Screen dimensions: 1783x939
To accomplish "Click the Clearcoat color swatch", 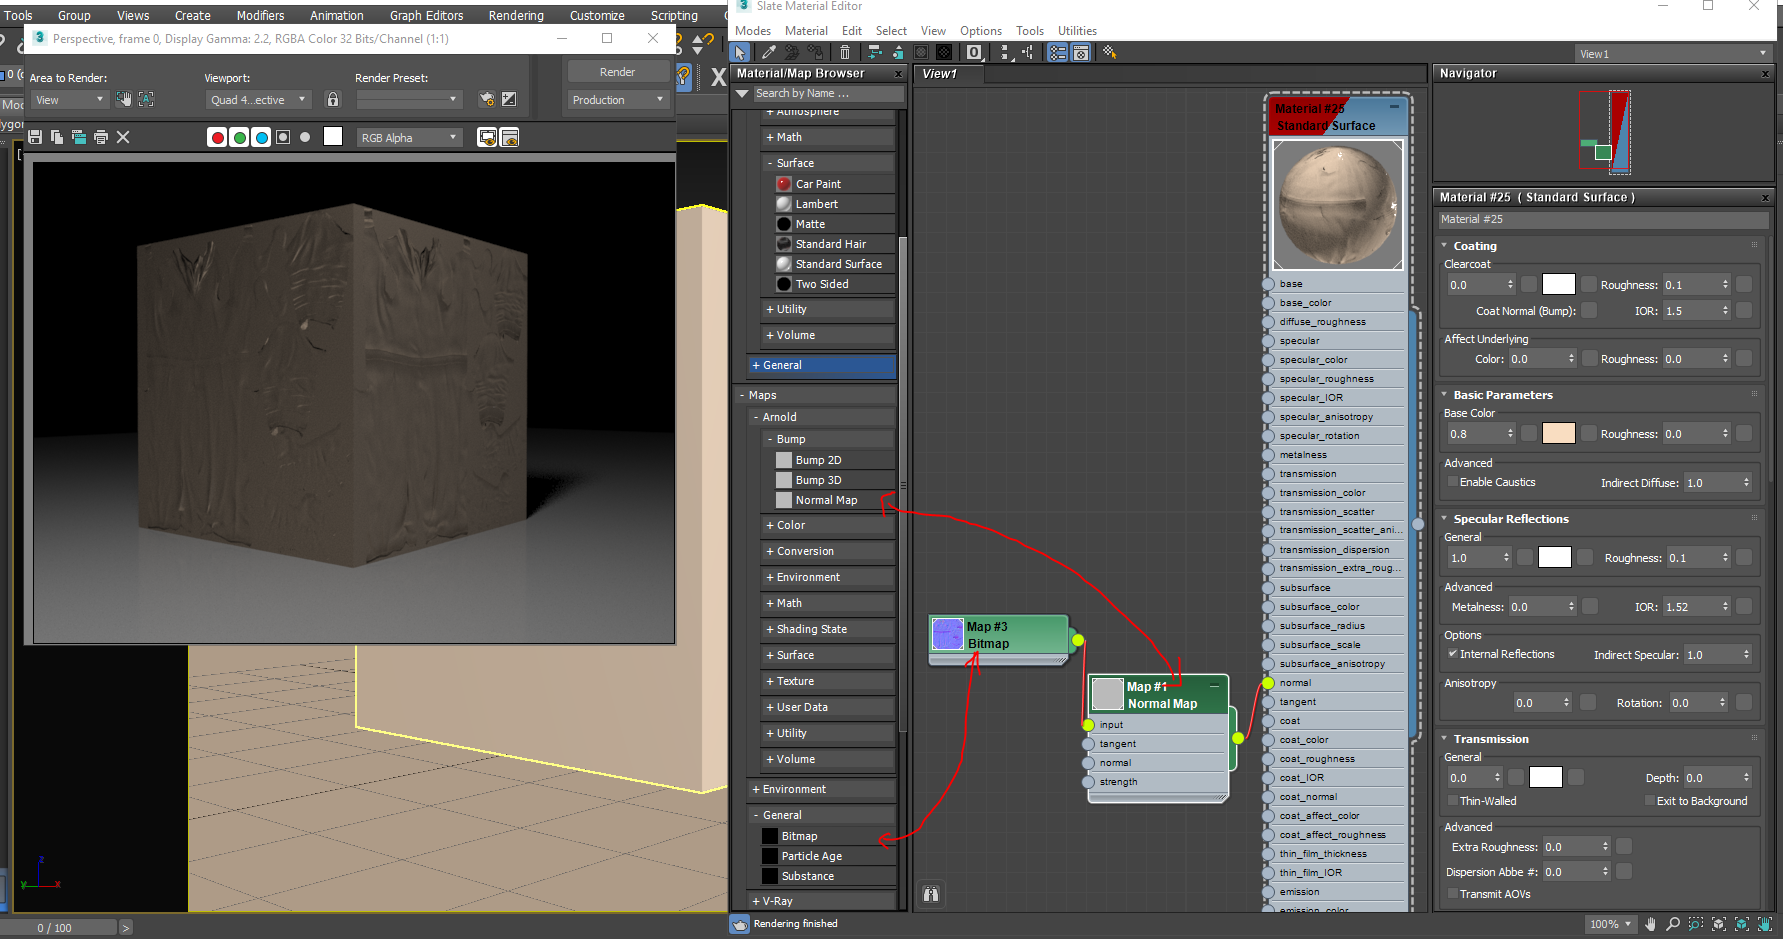I will (1558, 283).
